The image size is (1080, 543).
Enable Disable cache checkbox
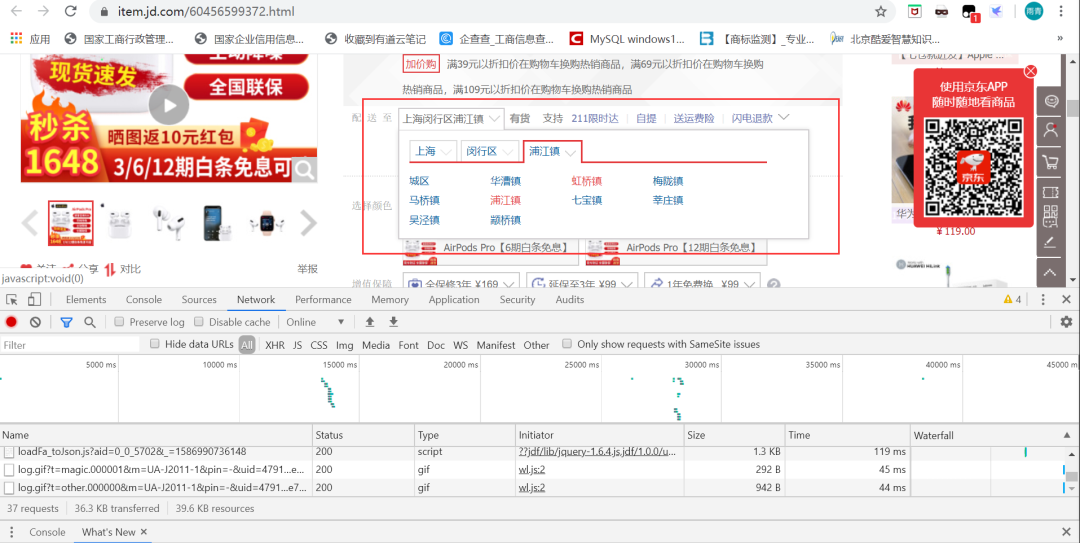199,322
